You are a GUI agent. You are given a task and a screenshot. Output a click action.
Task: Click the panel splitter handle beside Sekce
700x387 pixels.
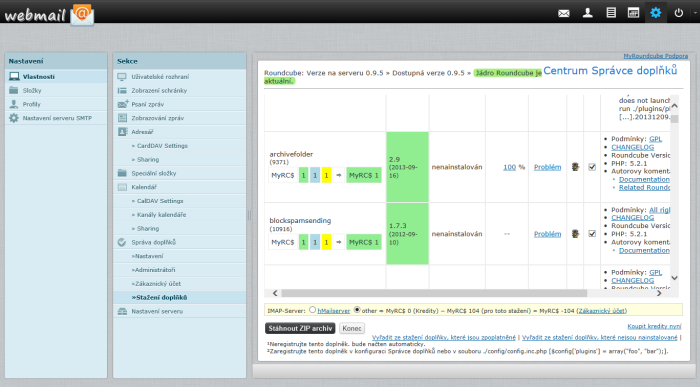pos(250,216)
